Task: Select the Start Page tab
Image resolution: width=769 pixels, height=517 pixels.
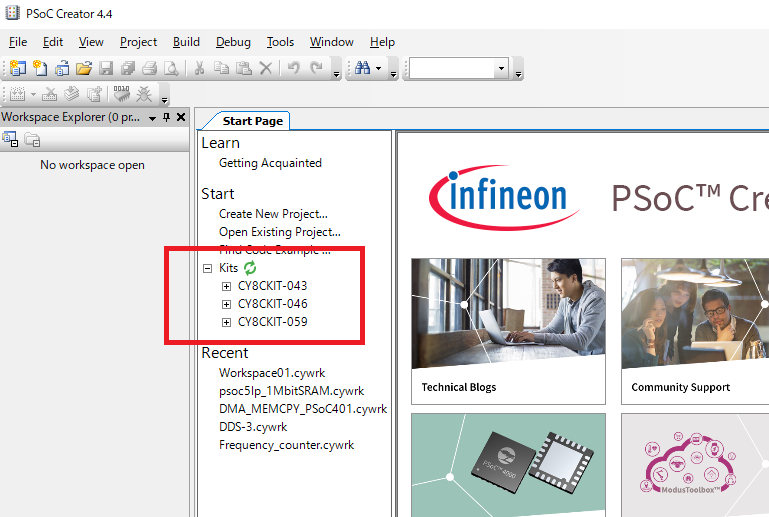Action: [252, 121]
